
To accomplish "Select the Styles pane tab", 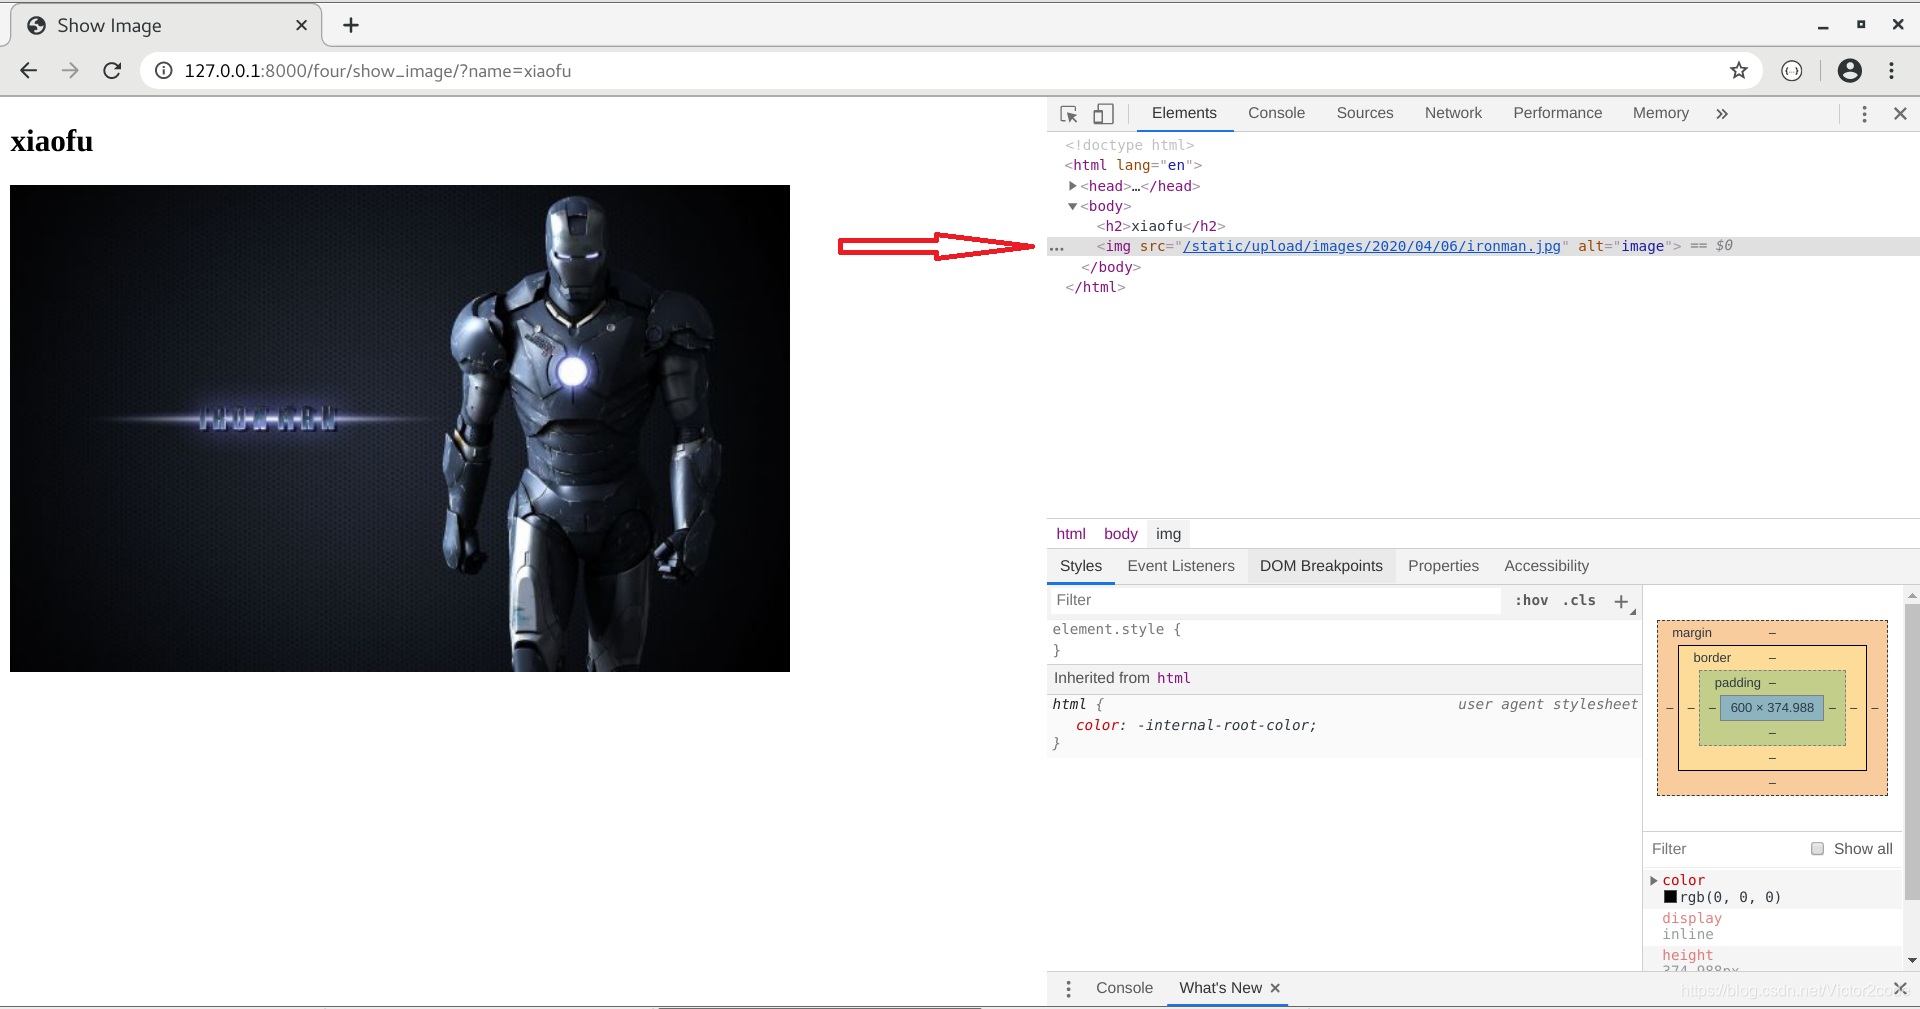I will (x=1080, y=566).
